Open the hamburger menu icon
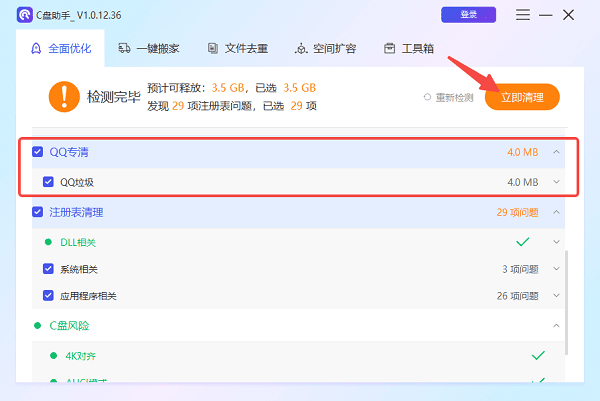Viewport: 600px width, 401px height. [x=523, y=15]
